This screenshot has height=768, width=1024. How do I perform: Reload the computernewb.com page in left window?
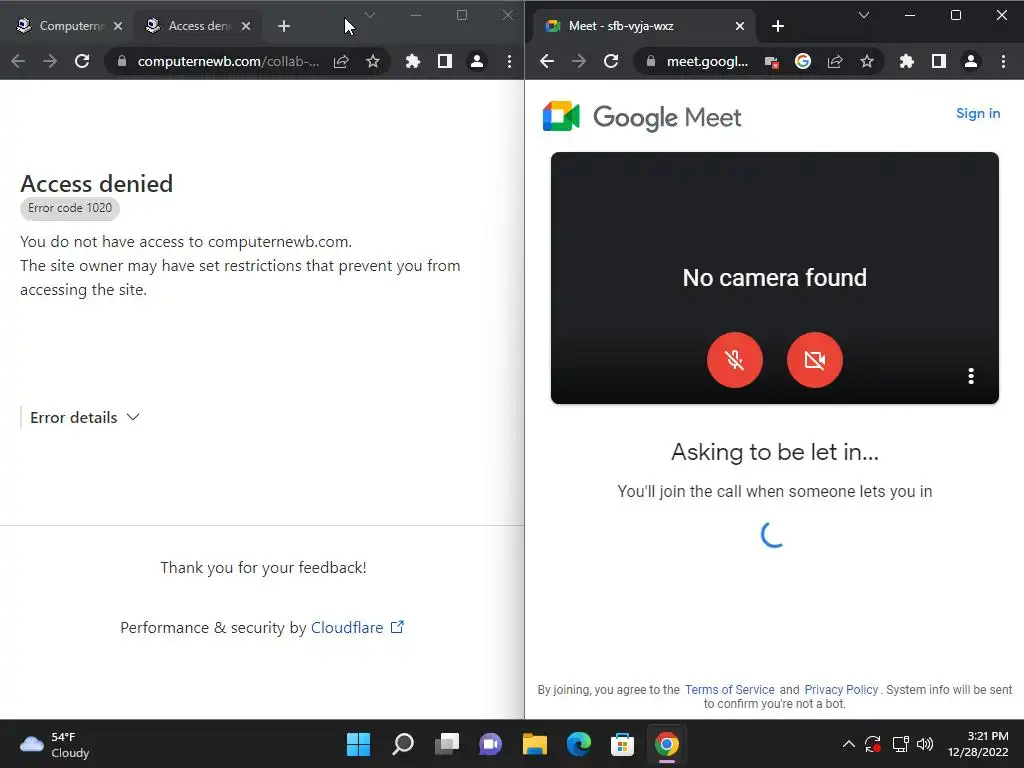tap(82, 61)
